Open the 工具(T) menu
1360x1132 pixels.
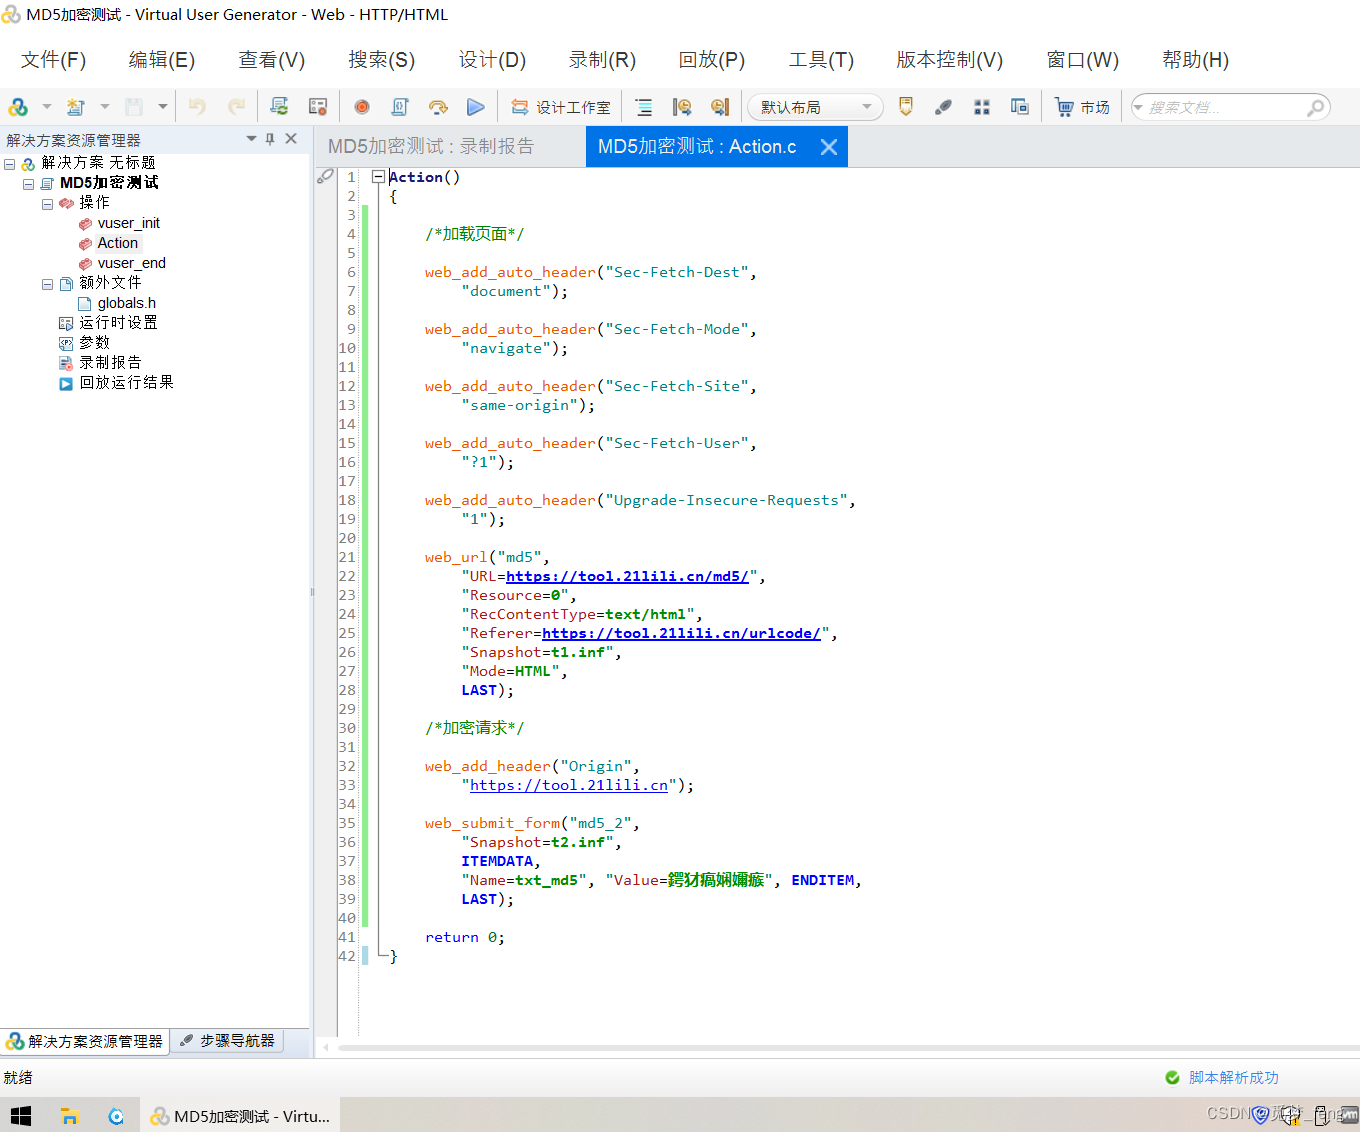[821, 60]
